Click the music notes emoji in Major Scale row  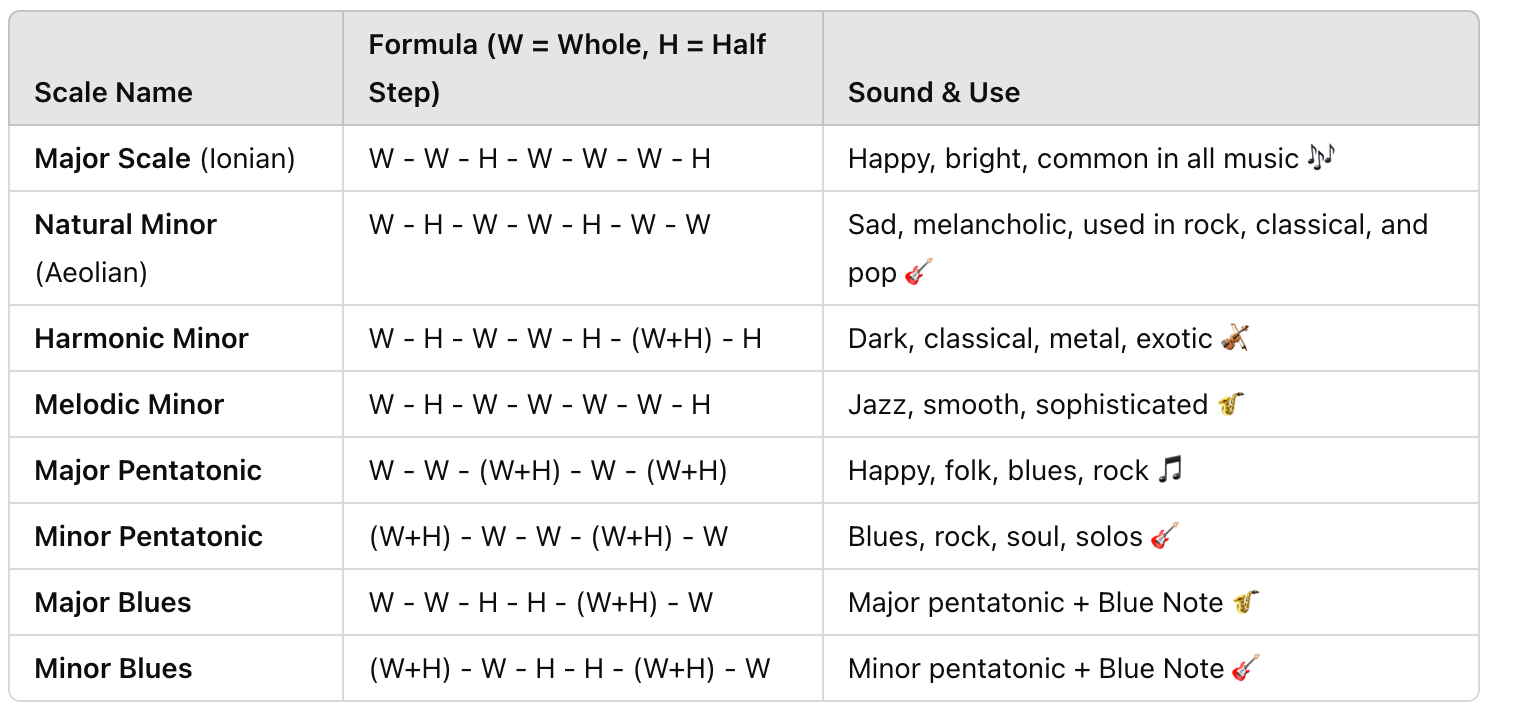[1322, 158]
